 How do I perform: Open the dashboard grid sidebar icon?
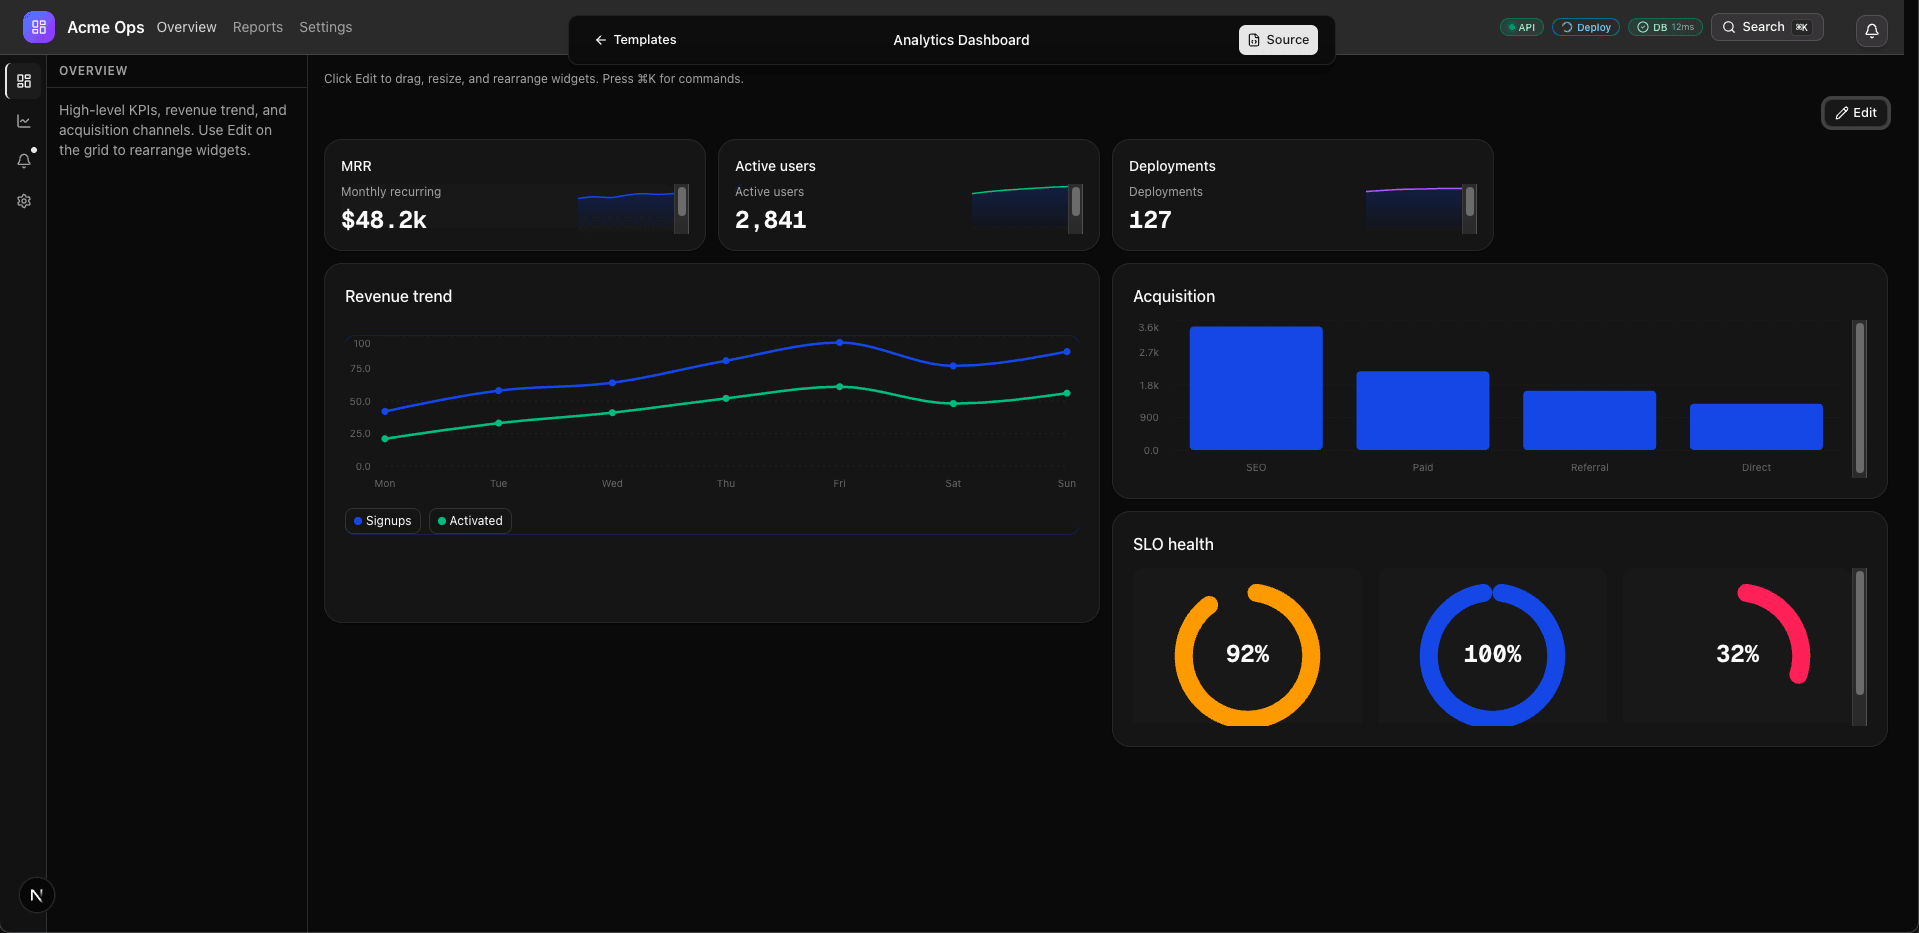(24, 81)
